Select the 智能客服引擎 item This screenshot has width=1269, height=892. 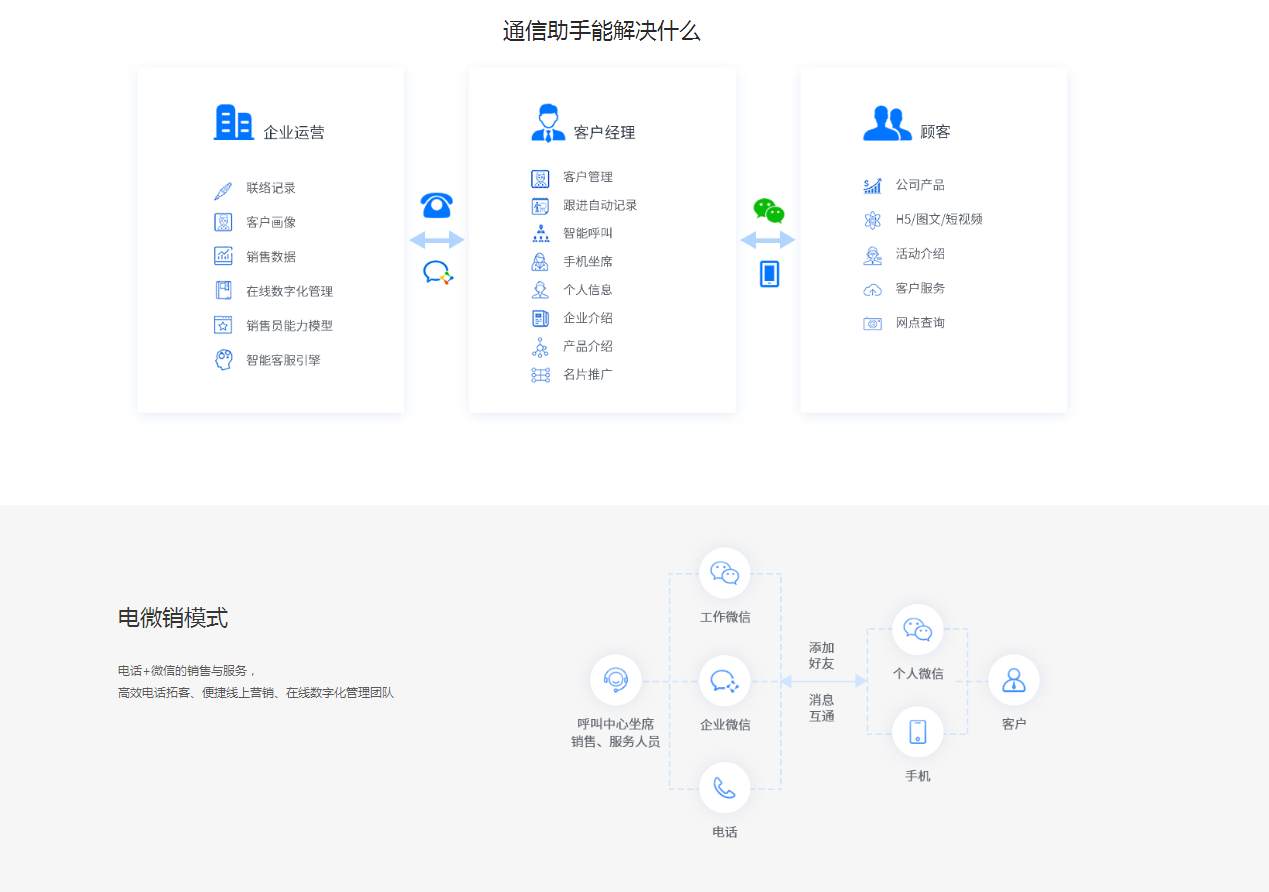[283, 360]
